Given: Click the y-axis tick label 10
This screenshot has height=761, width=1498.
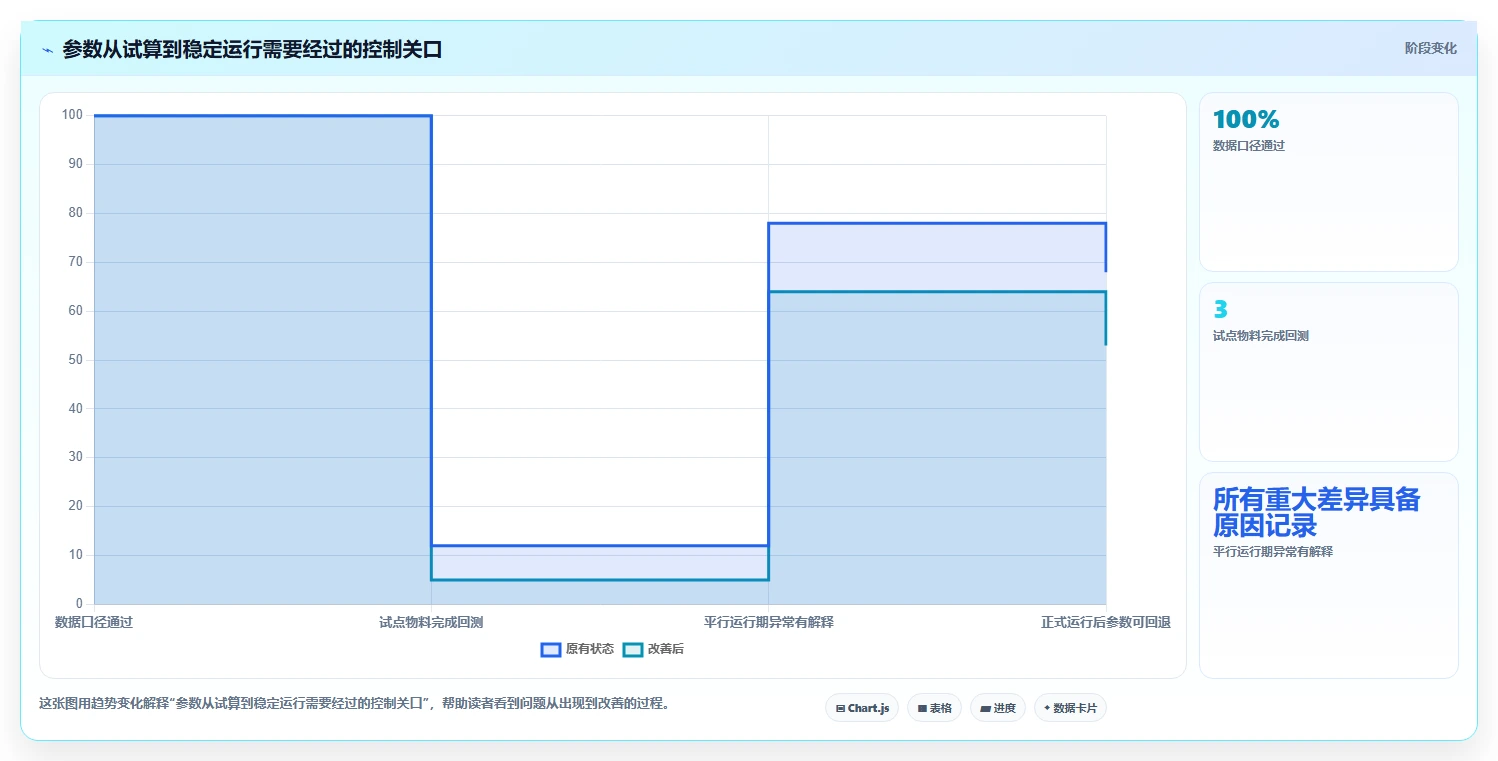Looking at the screenshot, I should click(x=75, y=555).
